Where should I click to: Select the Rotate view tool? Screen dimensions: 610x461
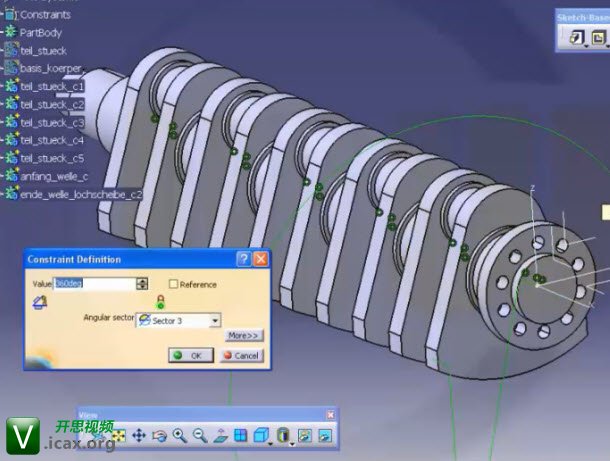(x=159, y=436)
